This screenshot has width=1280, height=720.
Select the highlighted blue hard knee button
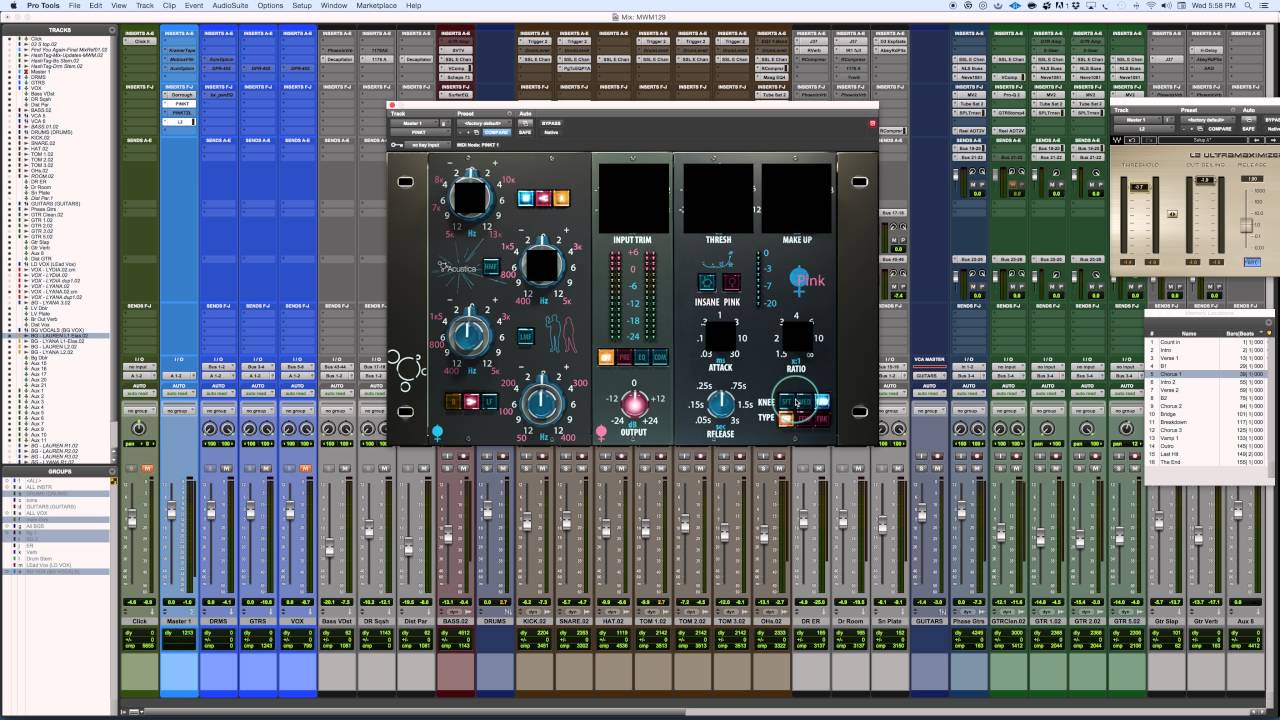(x=822, y=400)
